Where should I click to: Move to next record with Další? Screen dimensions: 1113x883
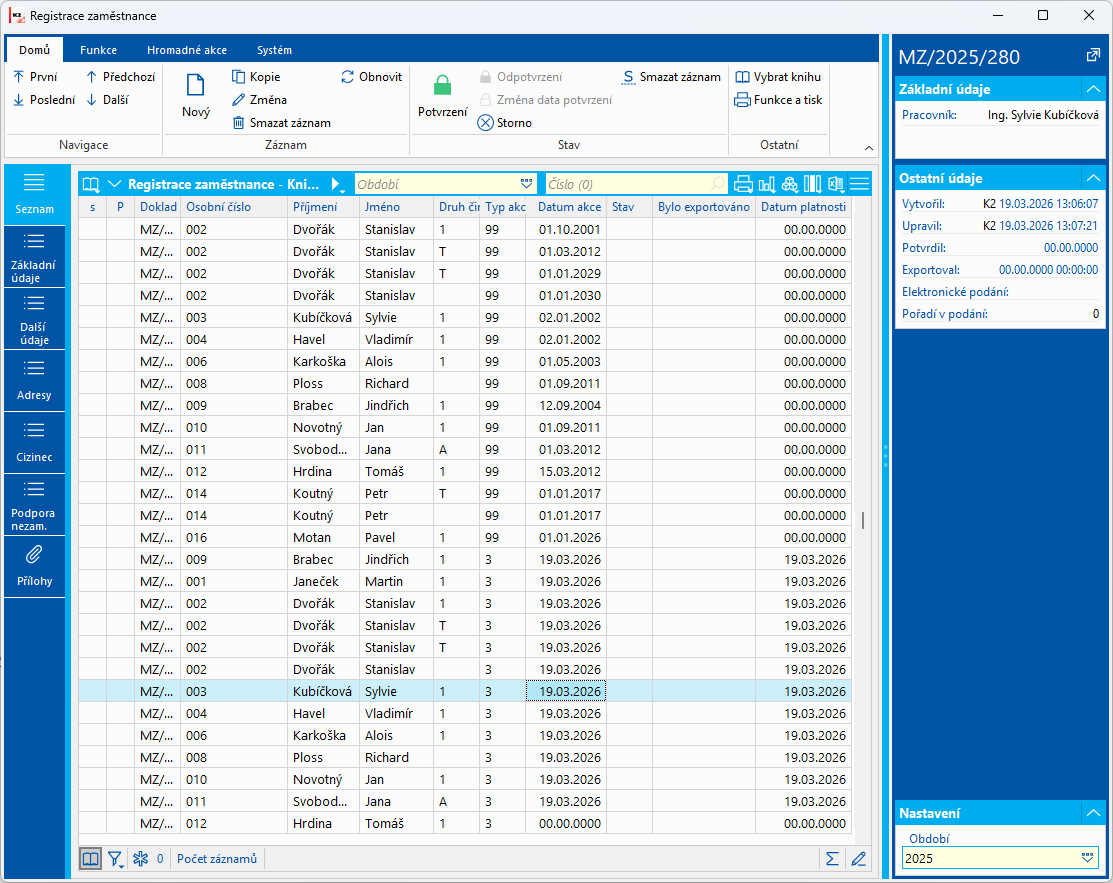(107, 100)
